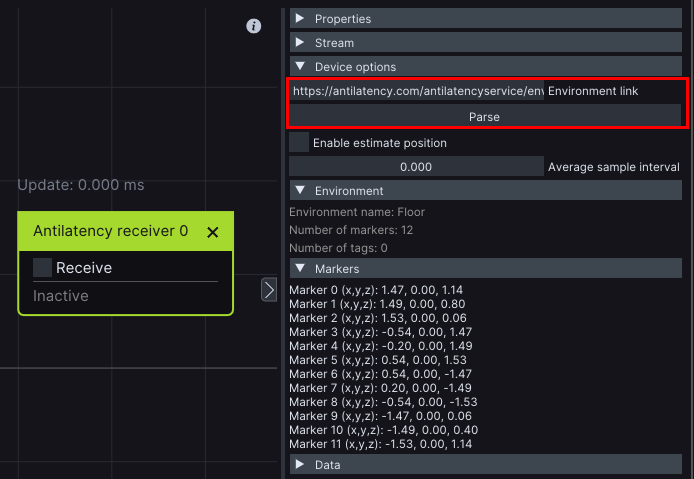Image resolution: width=694 pixels, height=479 pixels.
Task: Enable estimate position checkbox
Action: point(299,143)
